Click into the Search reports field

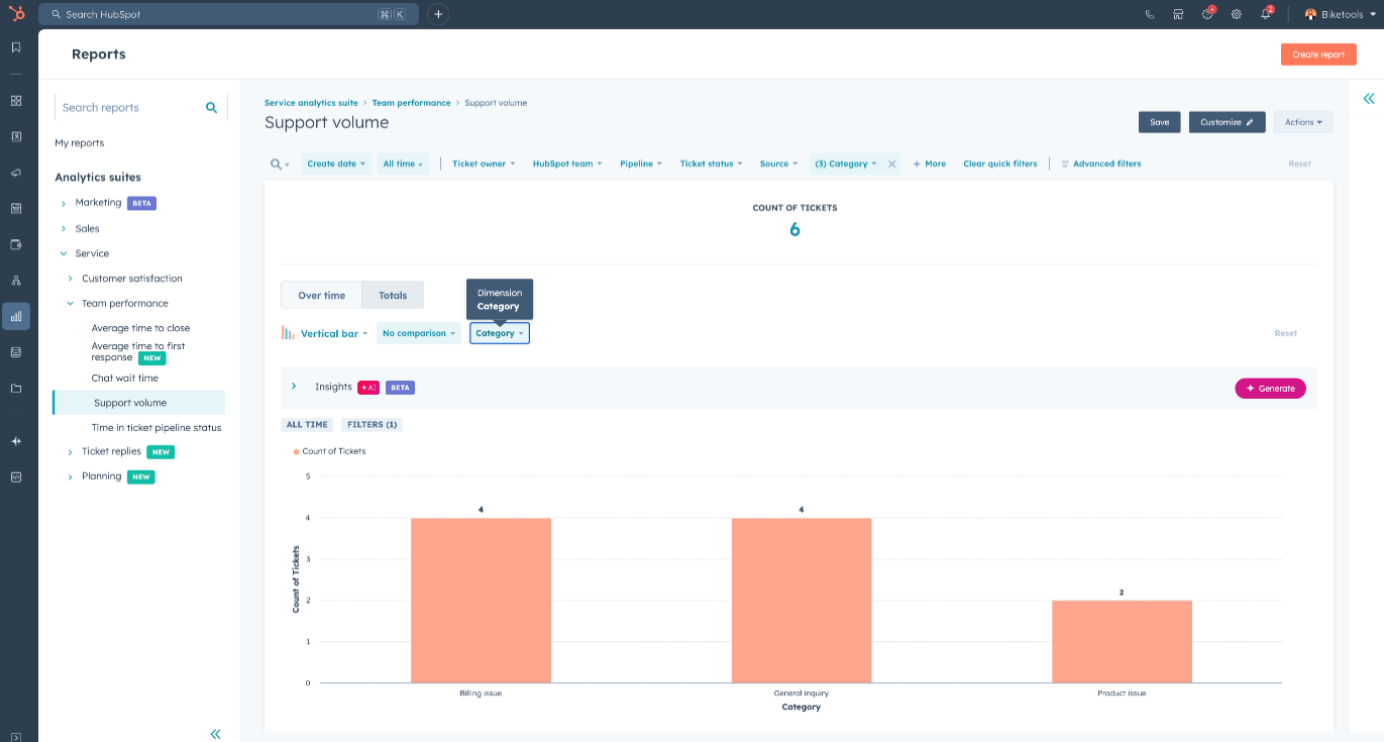pyautogui.click(x=130, y=107)
